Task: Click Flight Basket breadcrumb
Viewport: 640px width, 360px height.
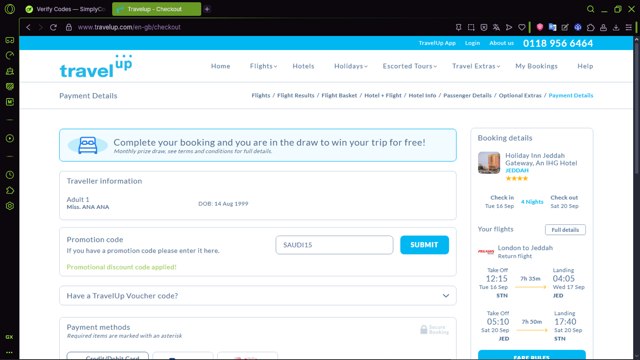Action: coord(339,96)
